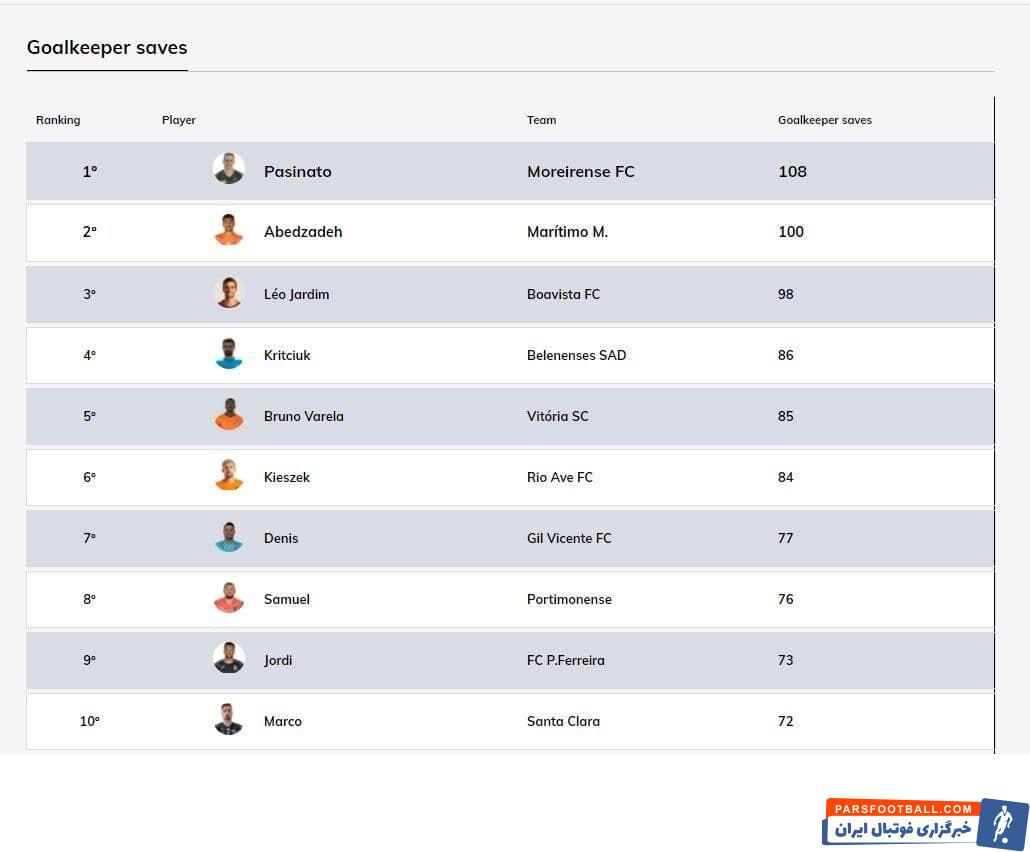Open the Boavista FC team link
1030x852 pixels.
(x=563, y=294)
